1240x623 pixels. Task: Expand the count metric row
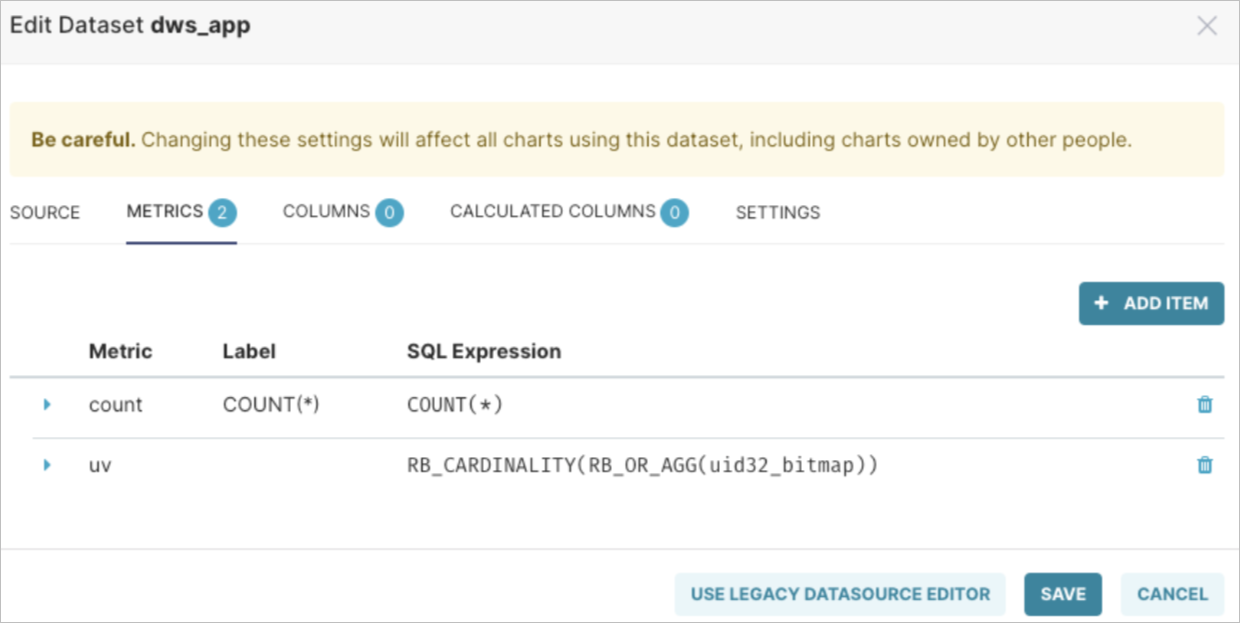[x=46, y=405]
